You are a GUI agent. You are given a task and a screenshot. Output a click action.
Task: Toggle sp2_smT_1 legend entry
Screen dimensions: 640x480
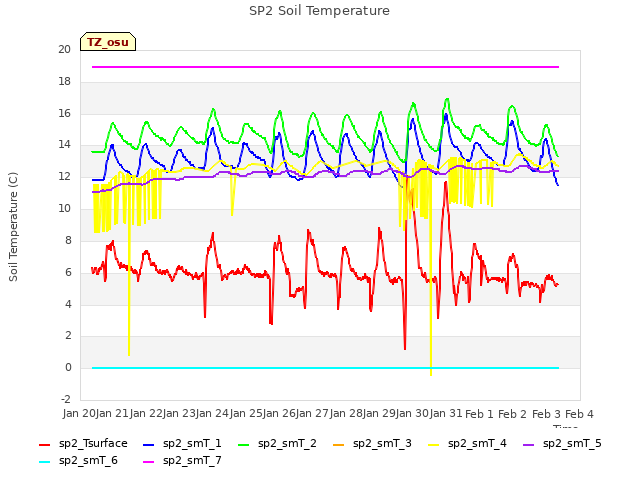click(x=182, y=444)
